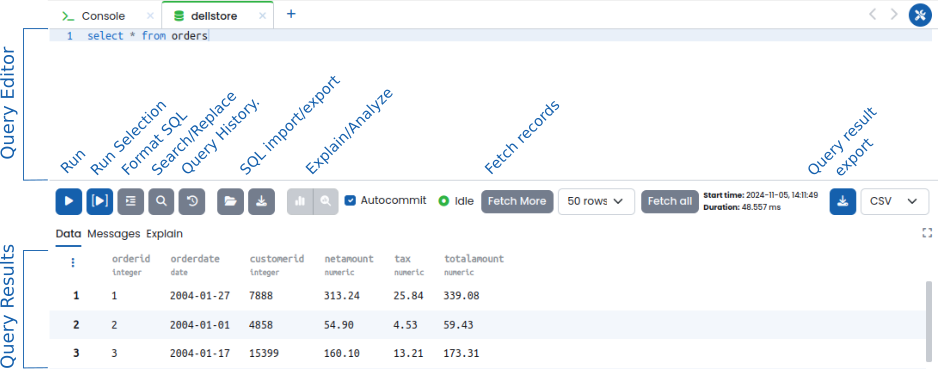Select the cell with date 2004-01-01

tap(200, 325)
